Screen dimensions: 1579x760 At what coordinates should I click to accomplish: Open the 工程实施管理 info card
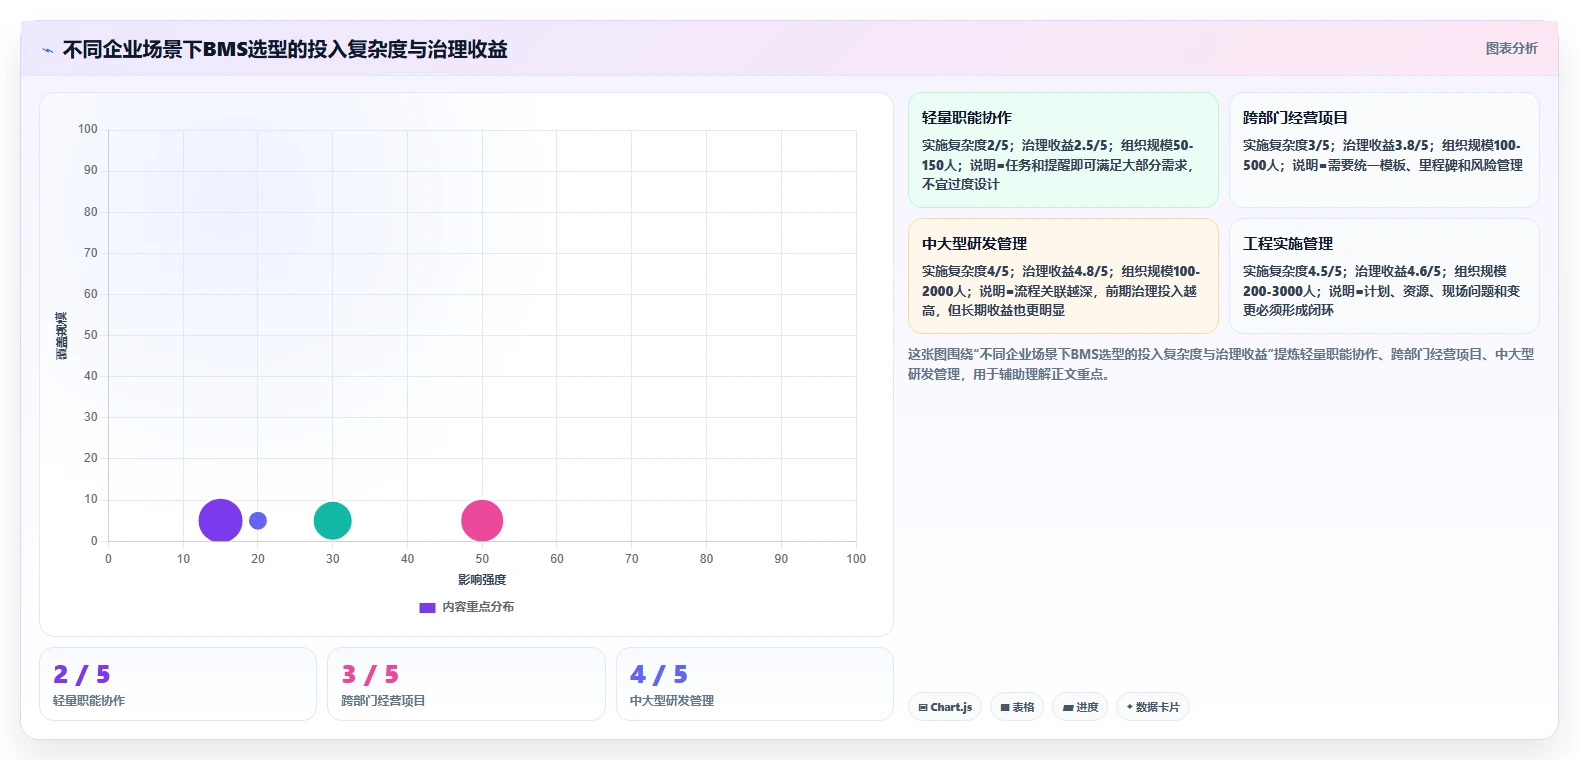point(1384,276)
